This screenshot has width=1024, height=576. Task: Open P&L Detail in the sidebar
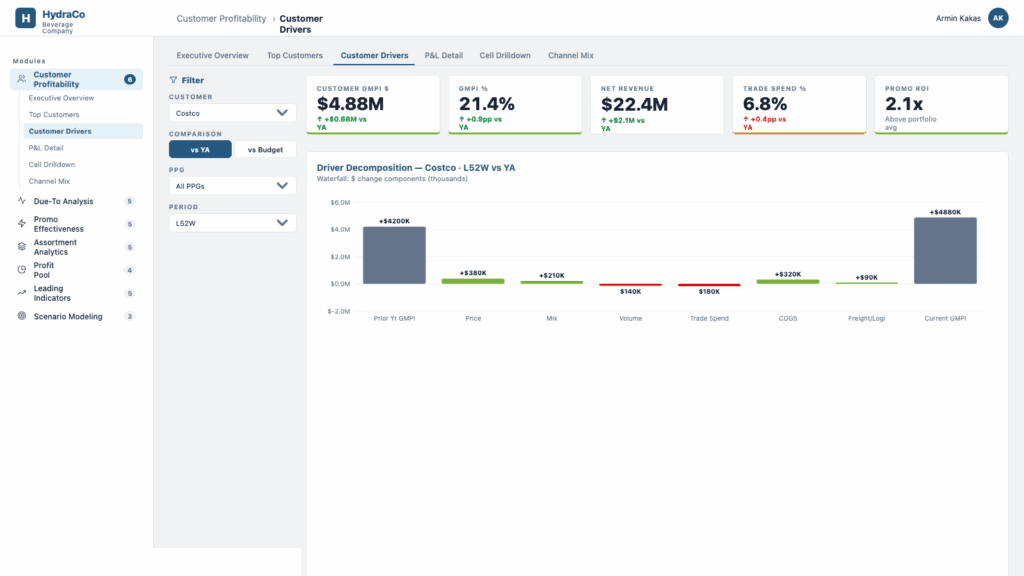click(x=82, y=148)
